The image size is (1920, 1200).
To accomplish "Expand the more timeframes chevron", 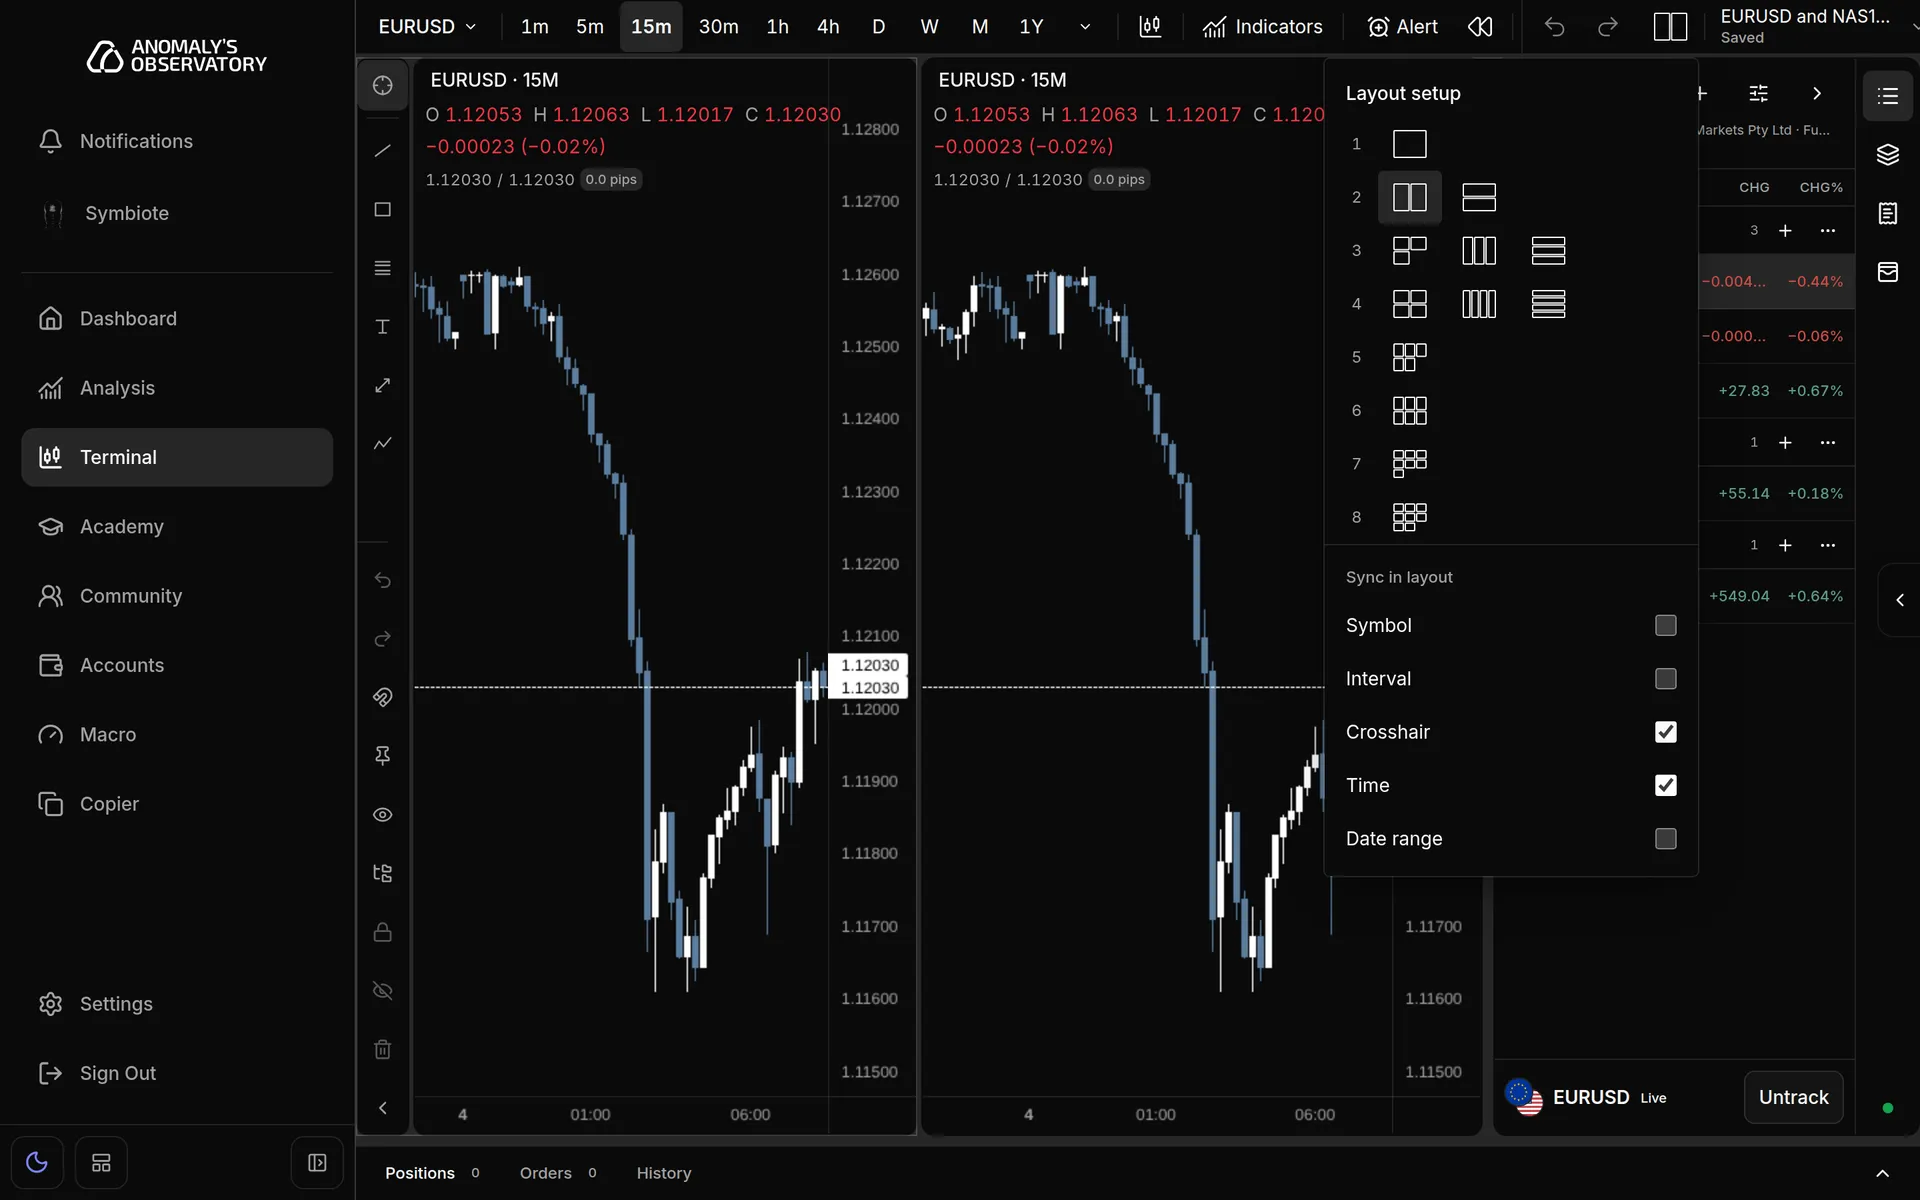I will (x=1085, y=27).
